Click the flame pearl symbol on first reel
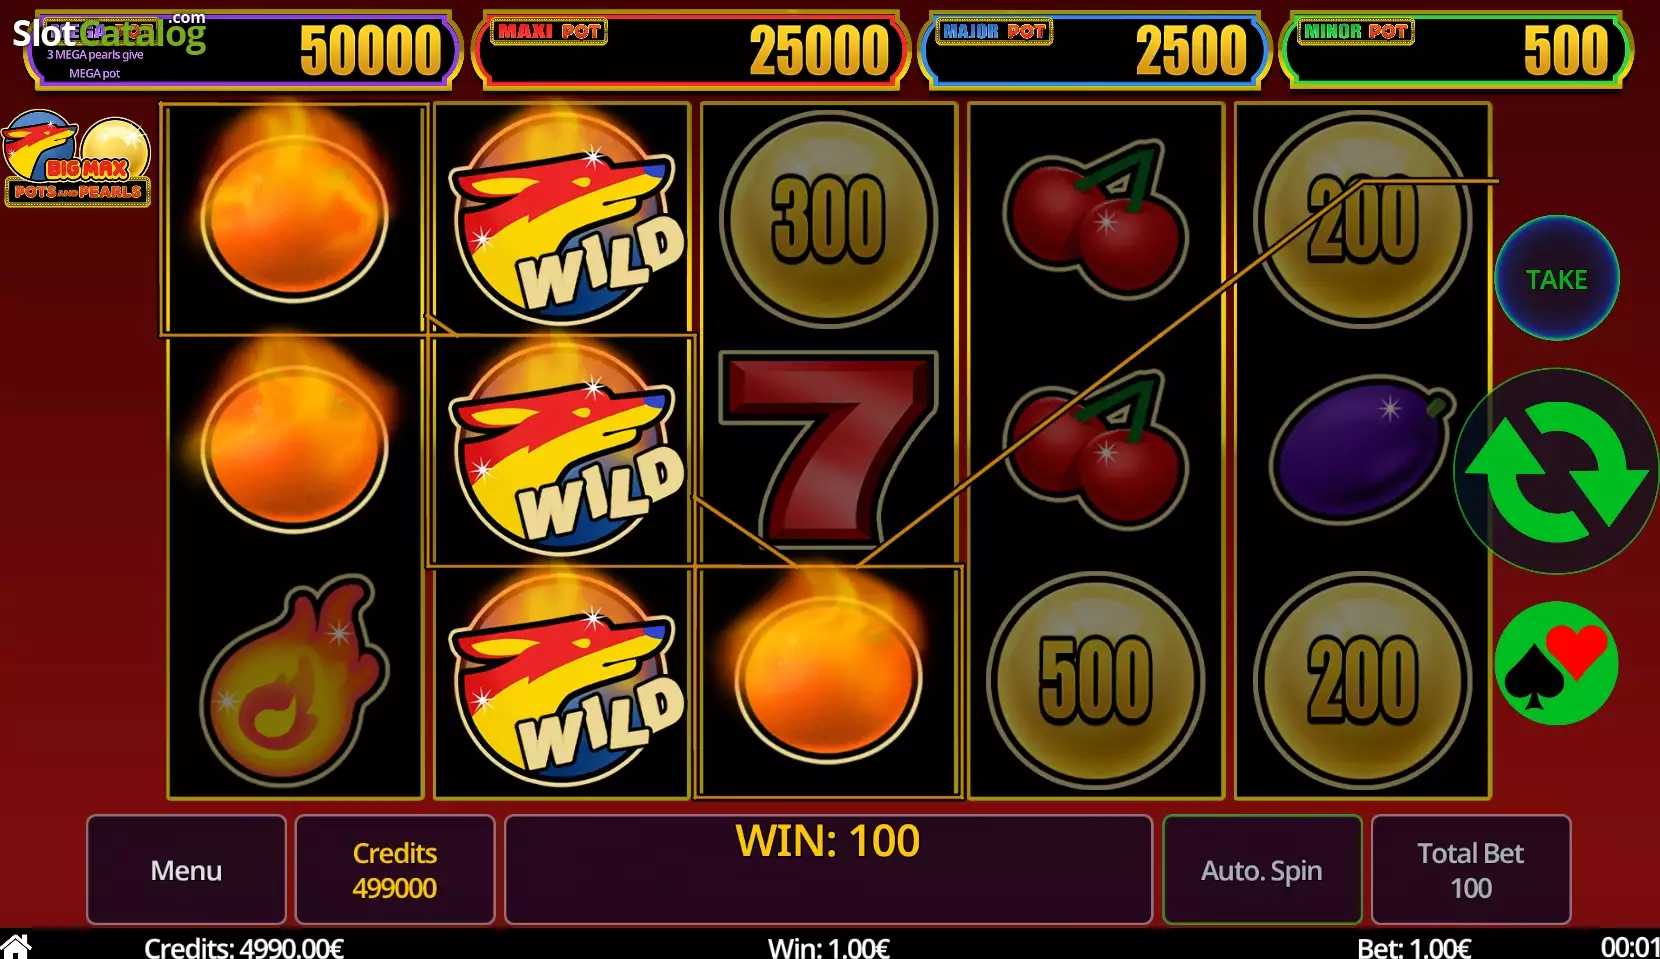Image resolution: width=1660 pixels, height=959 pixels. point(294,680)
